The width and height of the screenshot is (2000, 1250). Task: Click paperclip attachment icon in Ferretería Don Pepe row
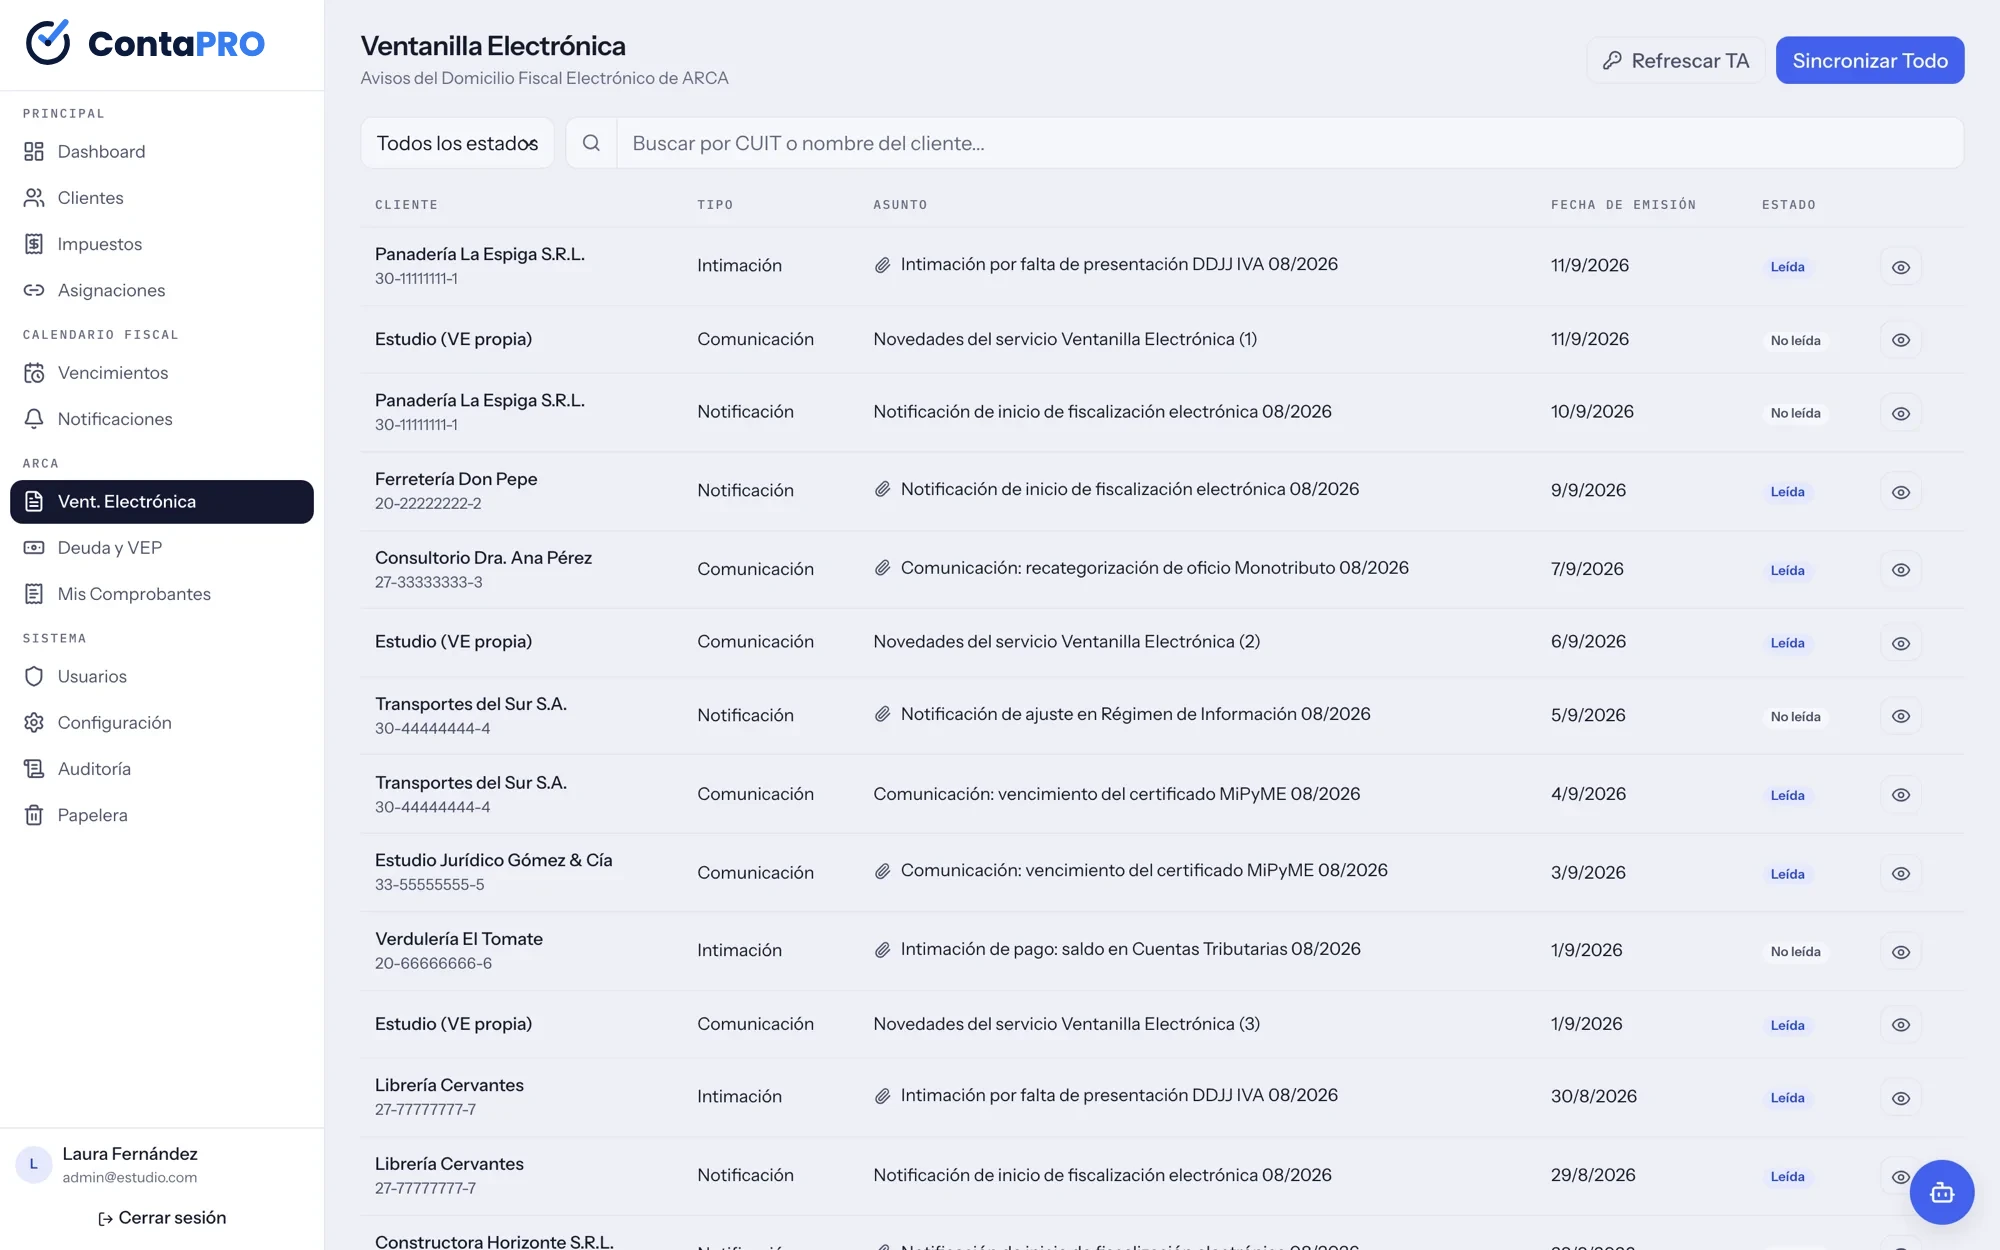(882, 489)
